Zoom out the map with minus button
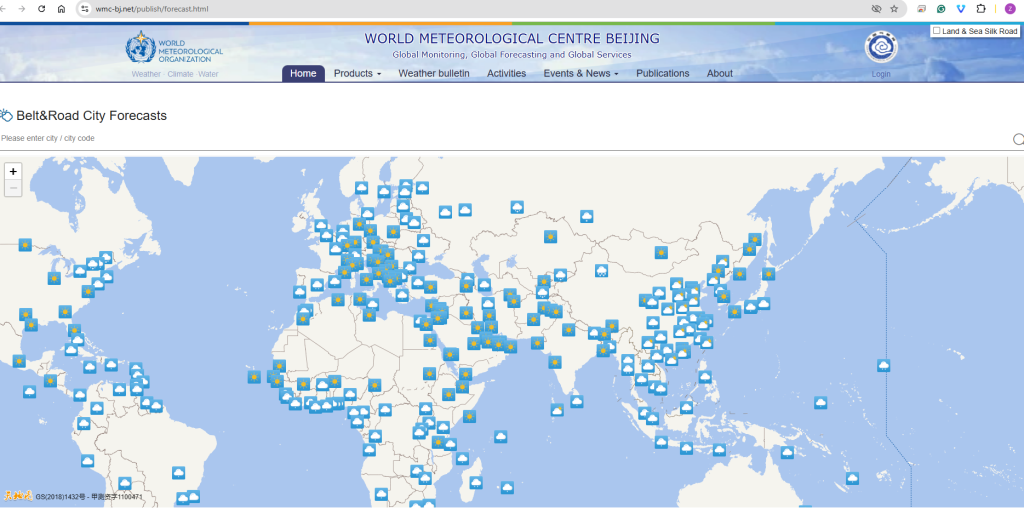 [x=13, y=188]
